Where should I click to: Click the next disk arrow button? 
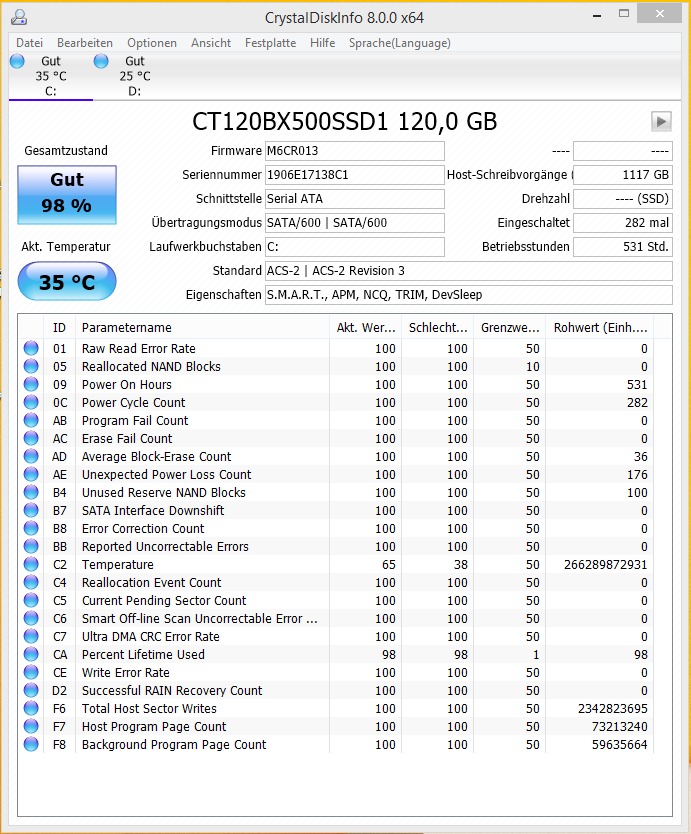pyautogui.click(x=661, y=121)
